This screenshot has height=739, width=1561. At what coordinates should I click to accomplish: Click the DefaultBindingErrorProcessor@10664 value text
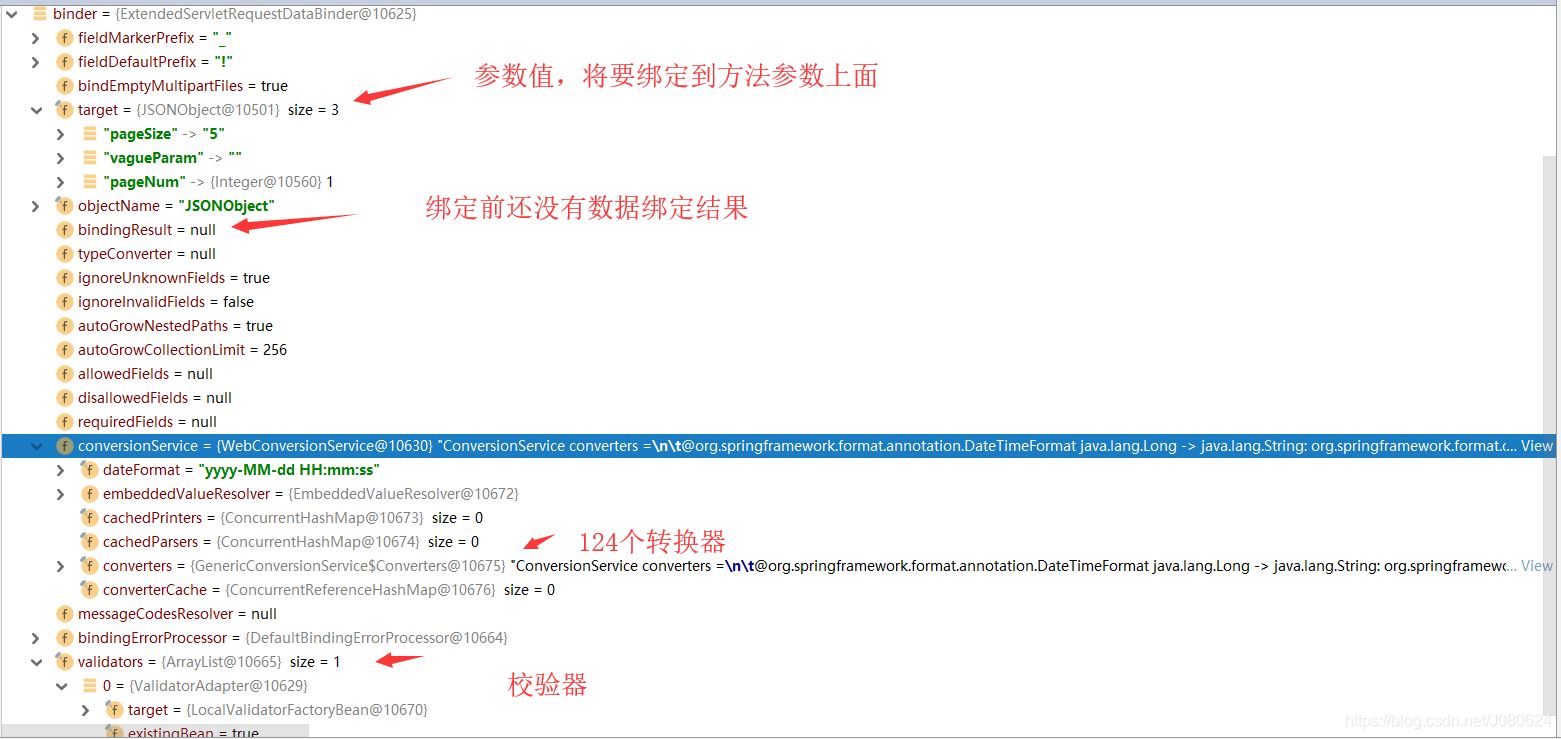coord(376,638)
